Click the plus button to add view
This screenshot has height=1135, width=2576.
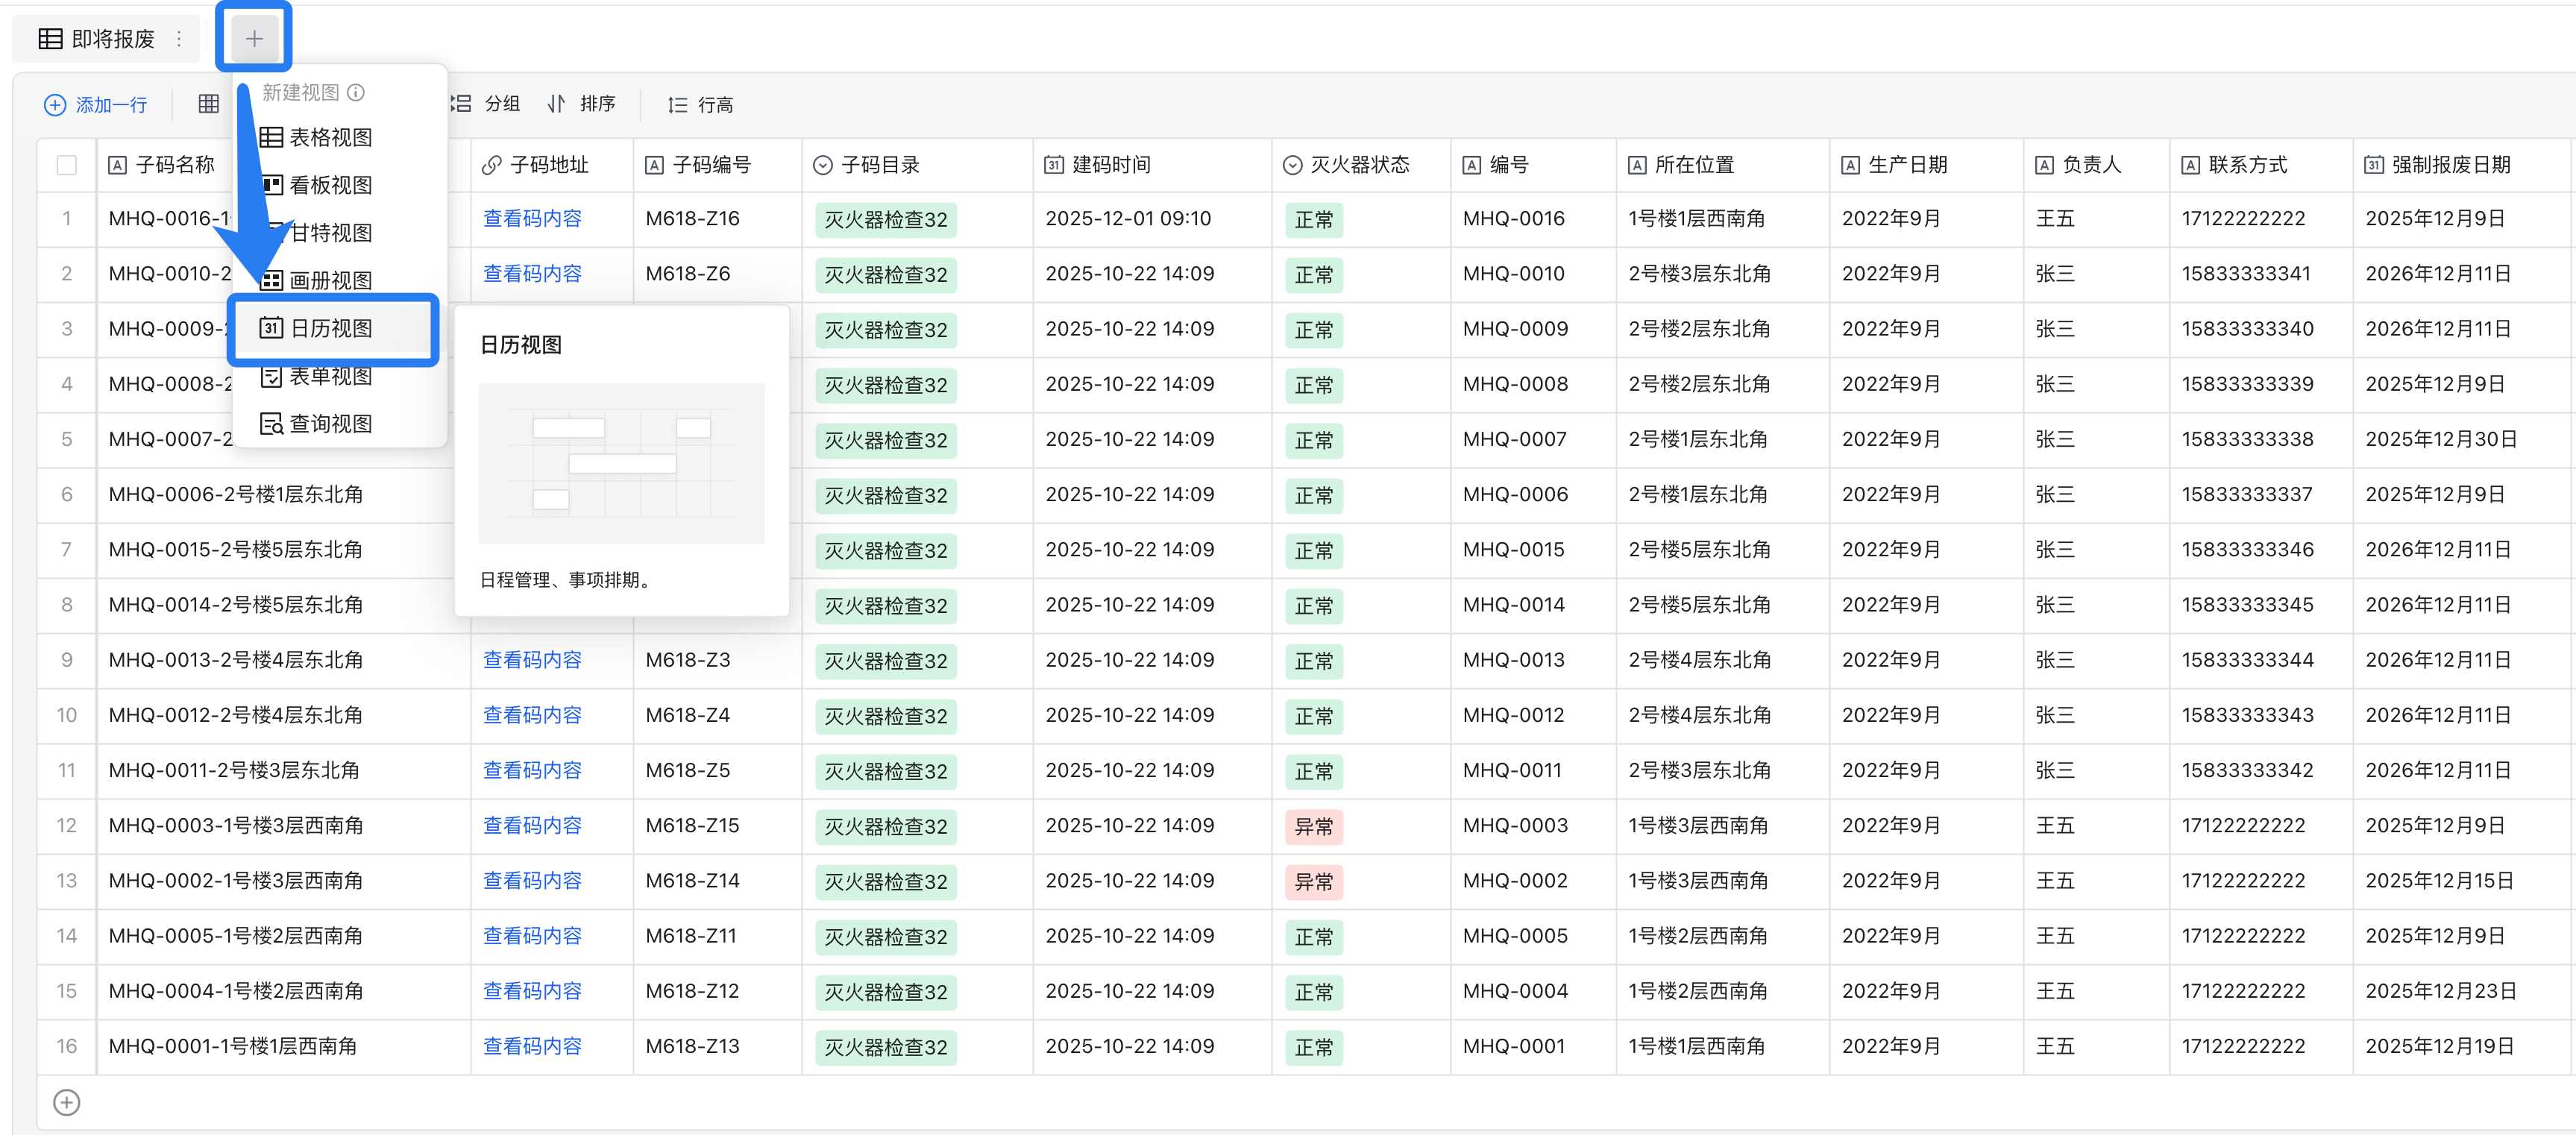point(254,38)
